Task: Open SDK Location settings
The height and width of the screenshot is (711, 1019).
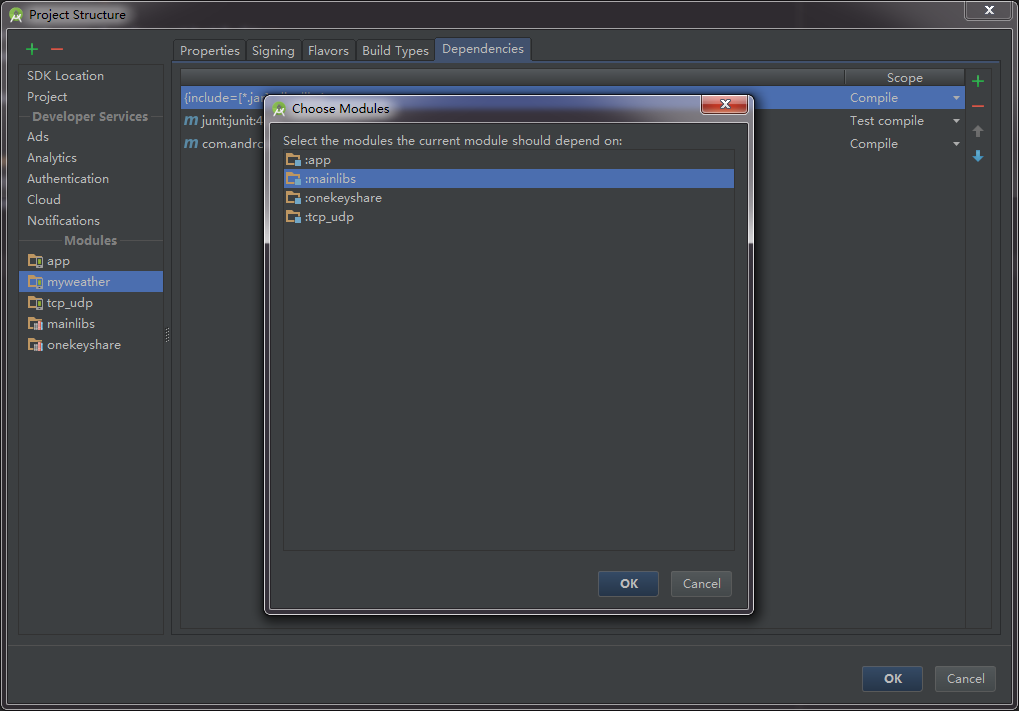Action: [x=65, y=75]
